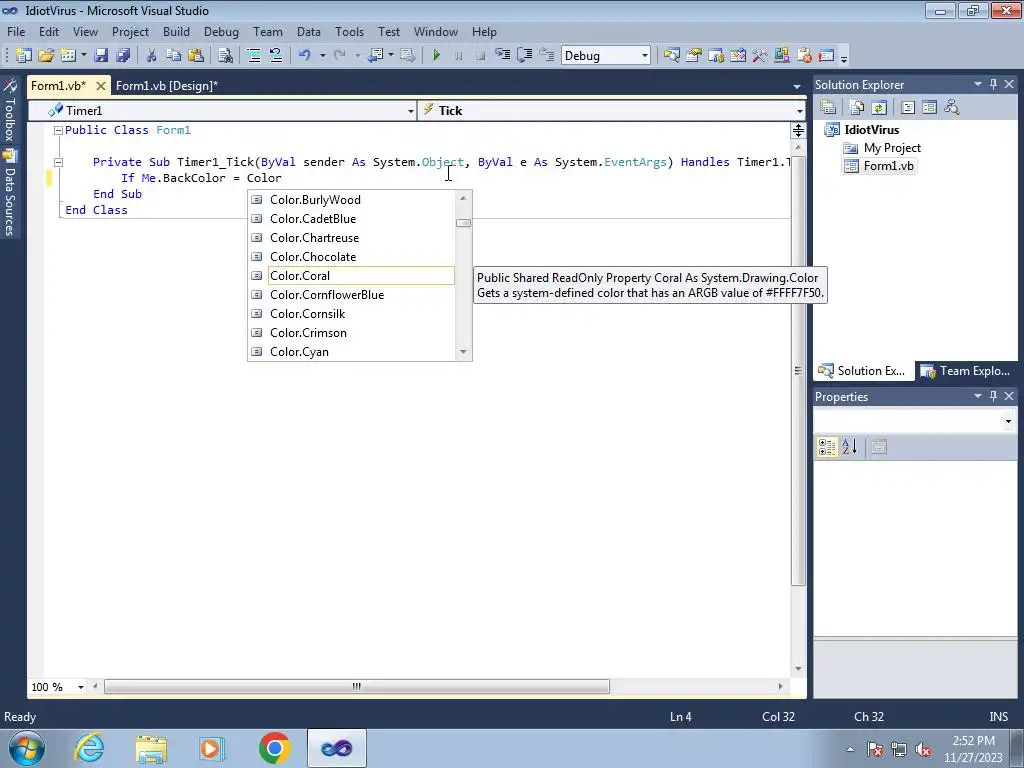Click the New Project toolbar icon
Image resolution: width=1024 pixels, height=768 pixels.
(x=24, y=56)
